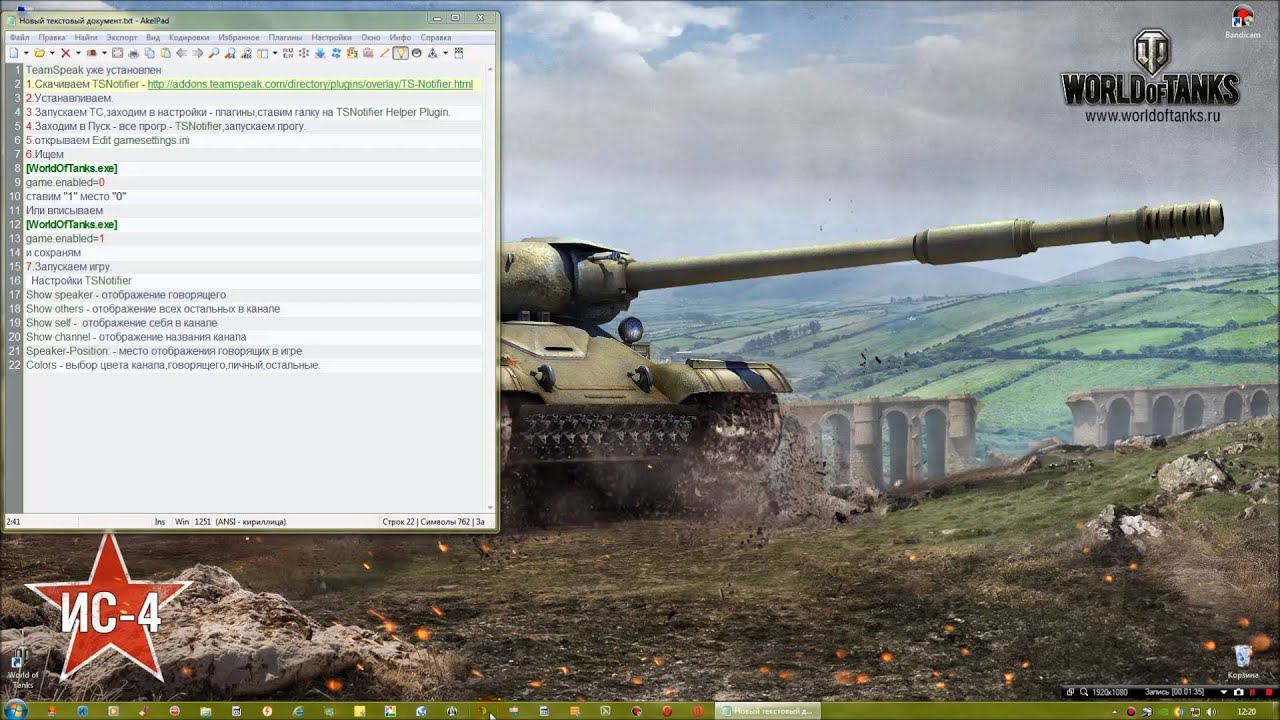This screenshot has height=720, width=1280.
Task: Click the 'Win 1251 (ANSI - кириллица)' status entry
Action: coord(231,521)
